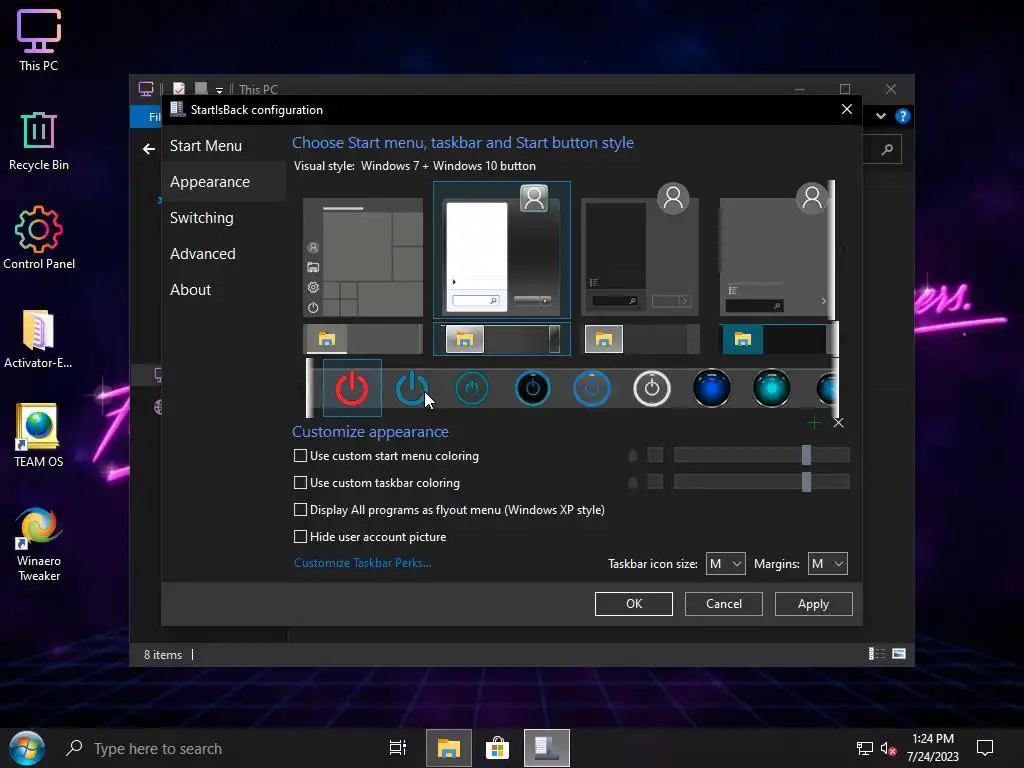The image size is (1024, 768).
Task: Click the Windows 7 Start orb
Action: [26, 748]
